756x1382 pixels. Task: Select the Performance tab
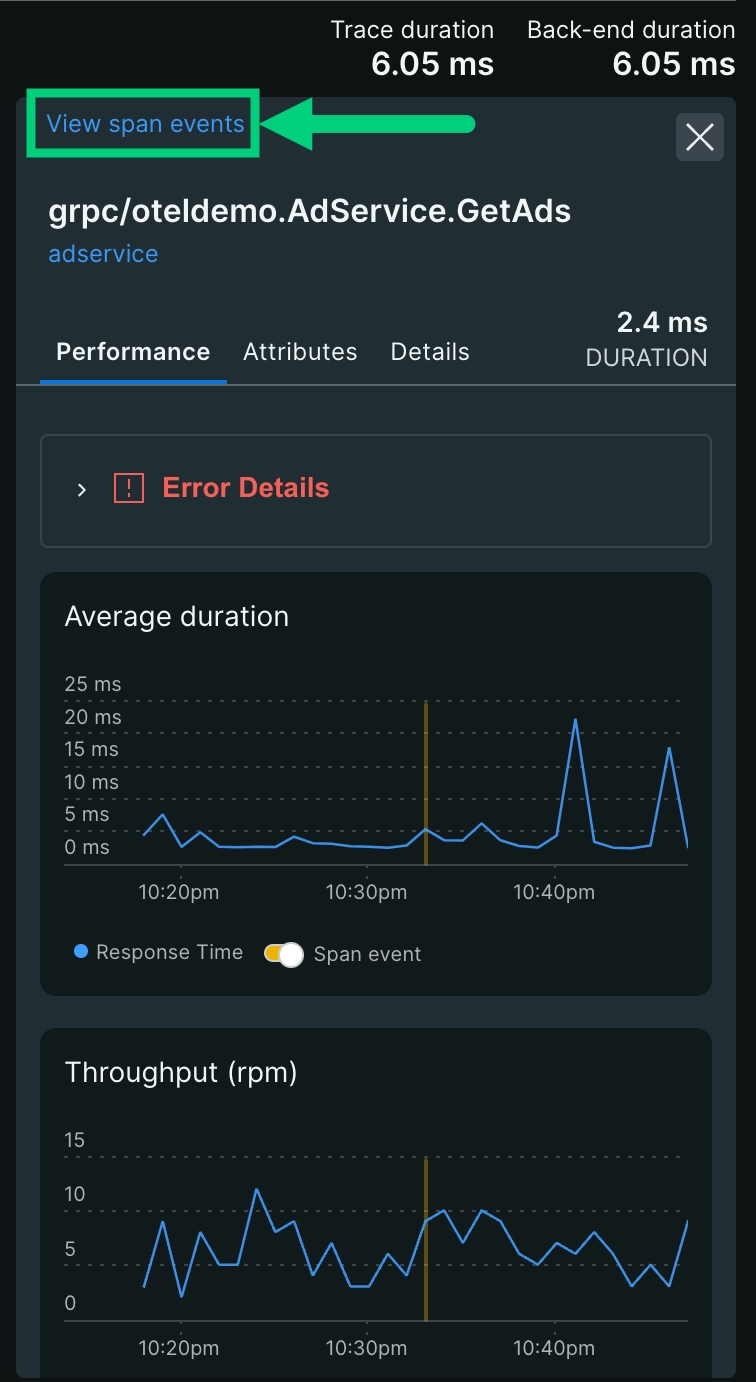coord(133,352)
